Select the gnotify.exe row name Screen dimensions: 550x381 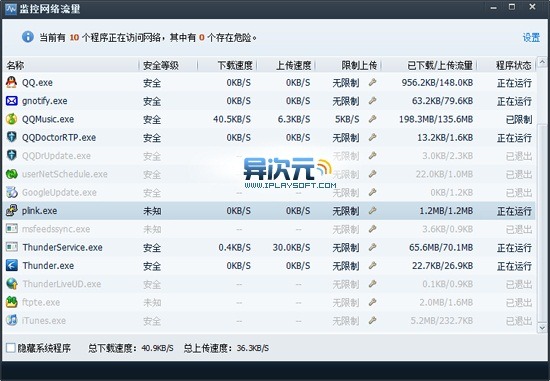[45, 101]
